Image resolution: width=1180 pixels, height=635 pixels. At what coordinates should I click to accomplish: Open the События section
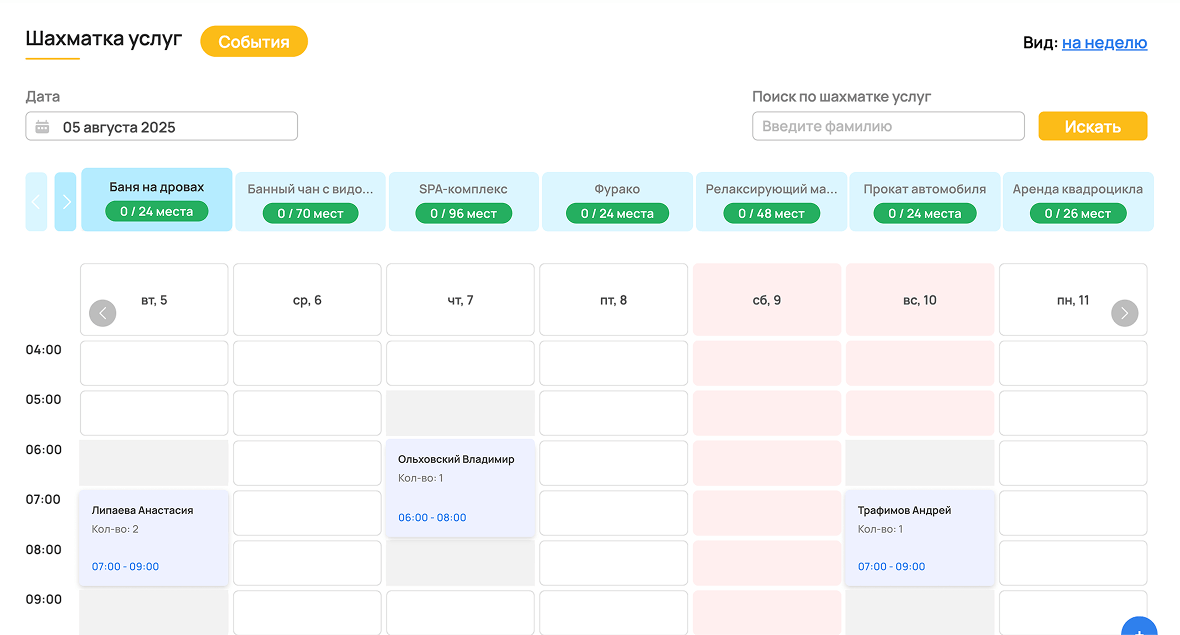pyautogui.click(x=254, y=42)
